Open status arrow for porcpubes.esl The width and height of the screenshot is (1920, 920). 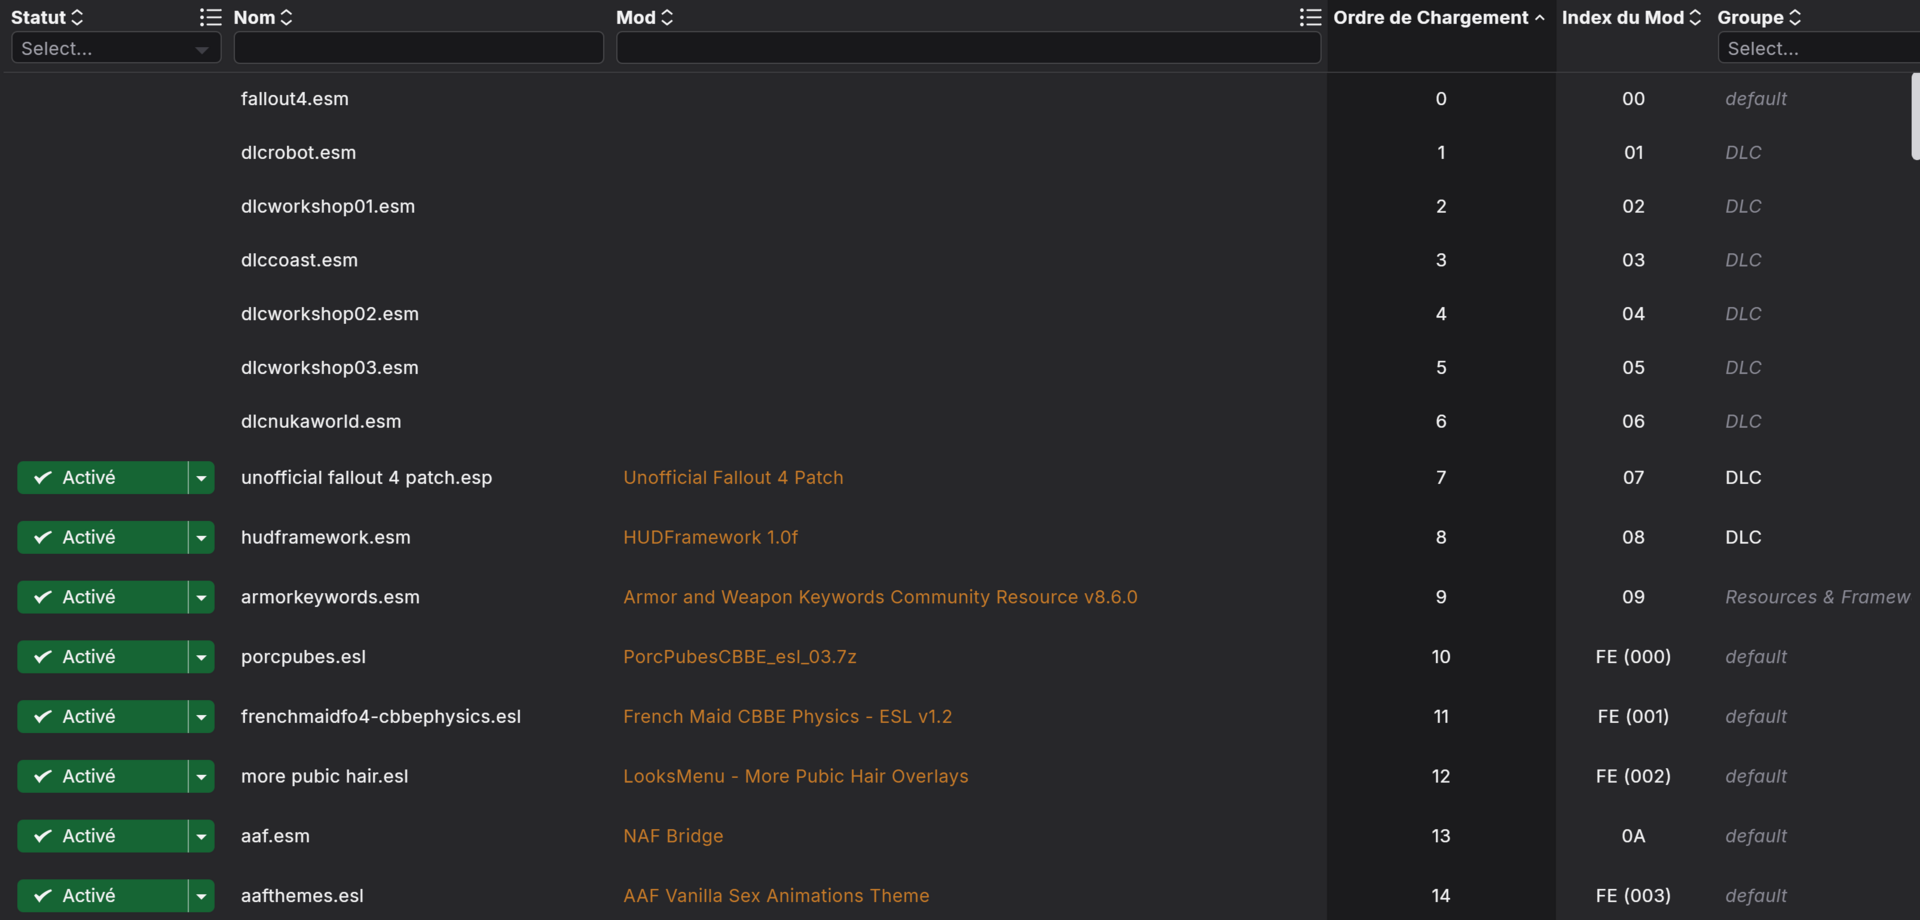coord(201,657)
